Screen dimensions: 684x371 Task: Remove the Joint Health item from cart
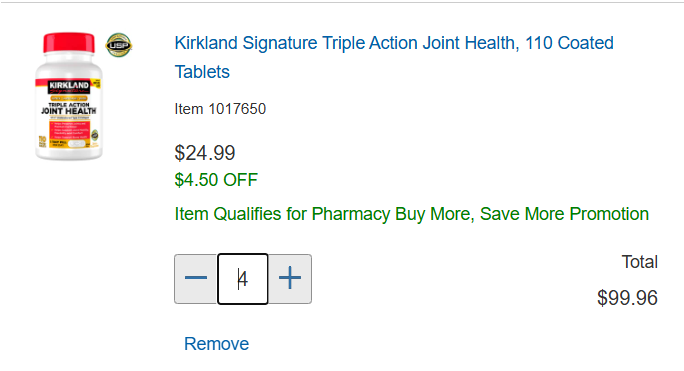tap(216, 344)
